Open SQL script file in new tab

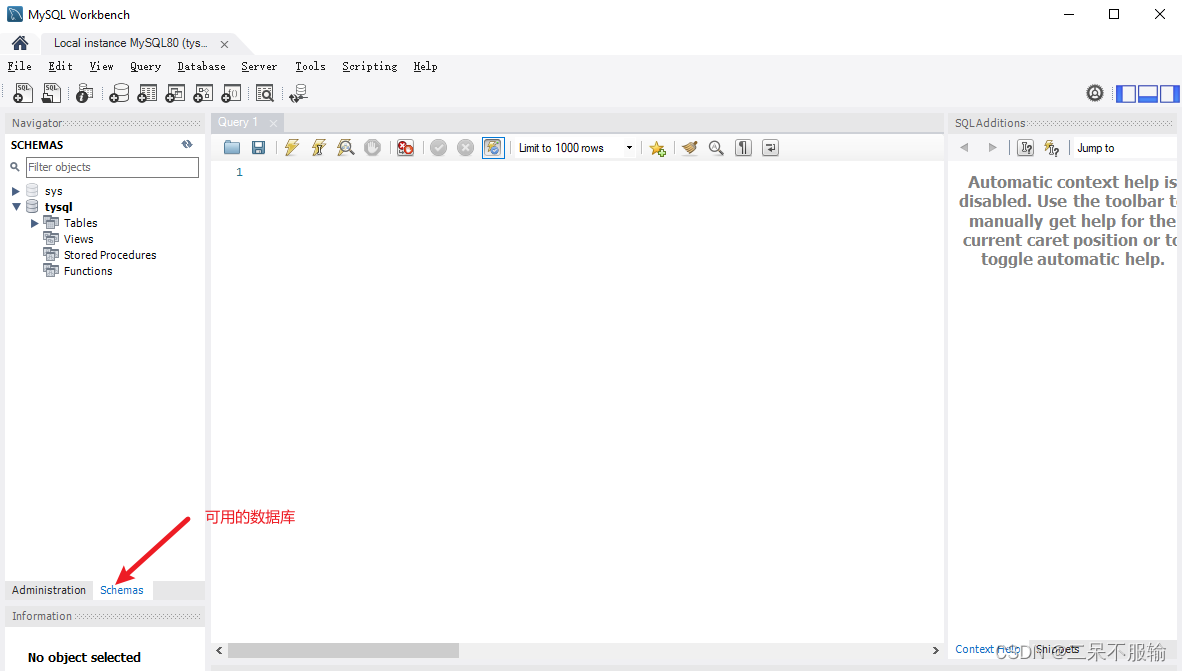pos(51,93)
